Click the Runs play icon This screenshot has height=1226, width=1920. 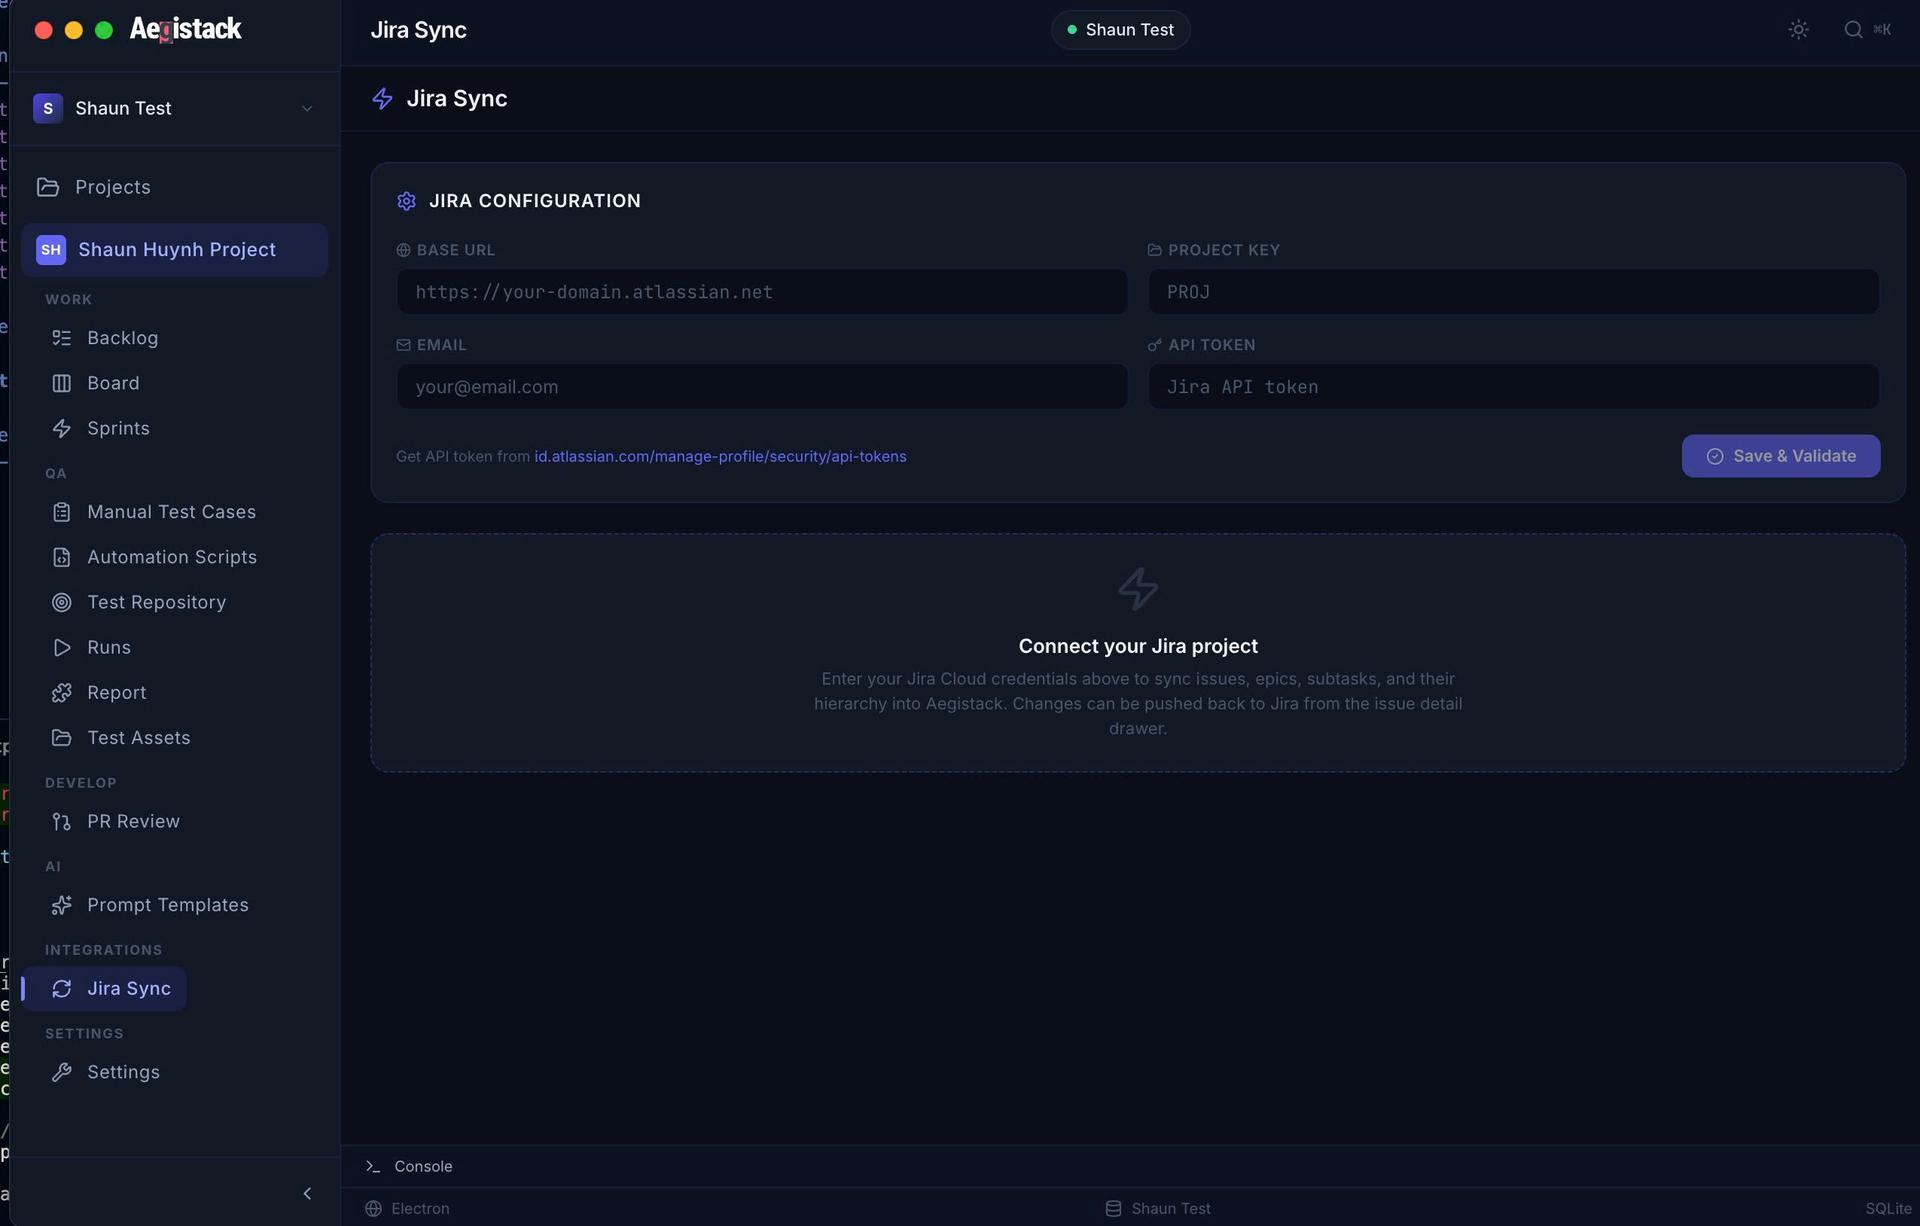pos(62,647)
